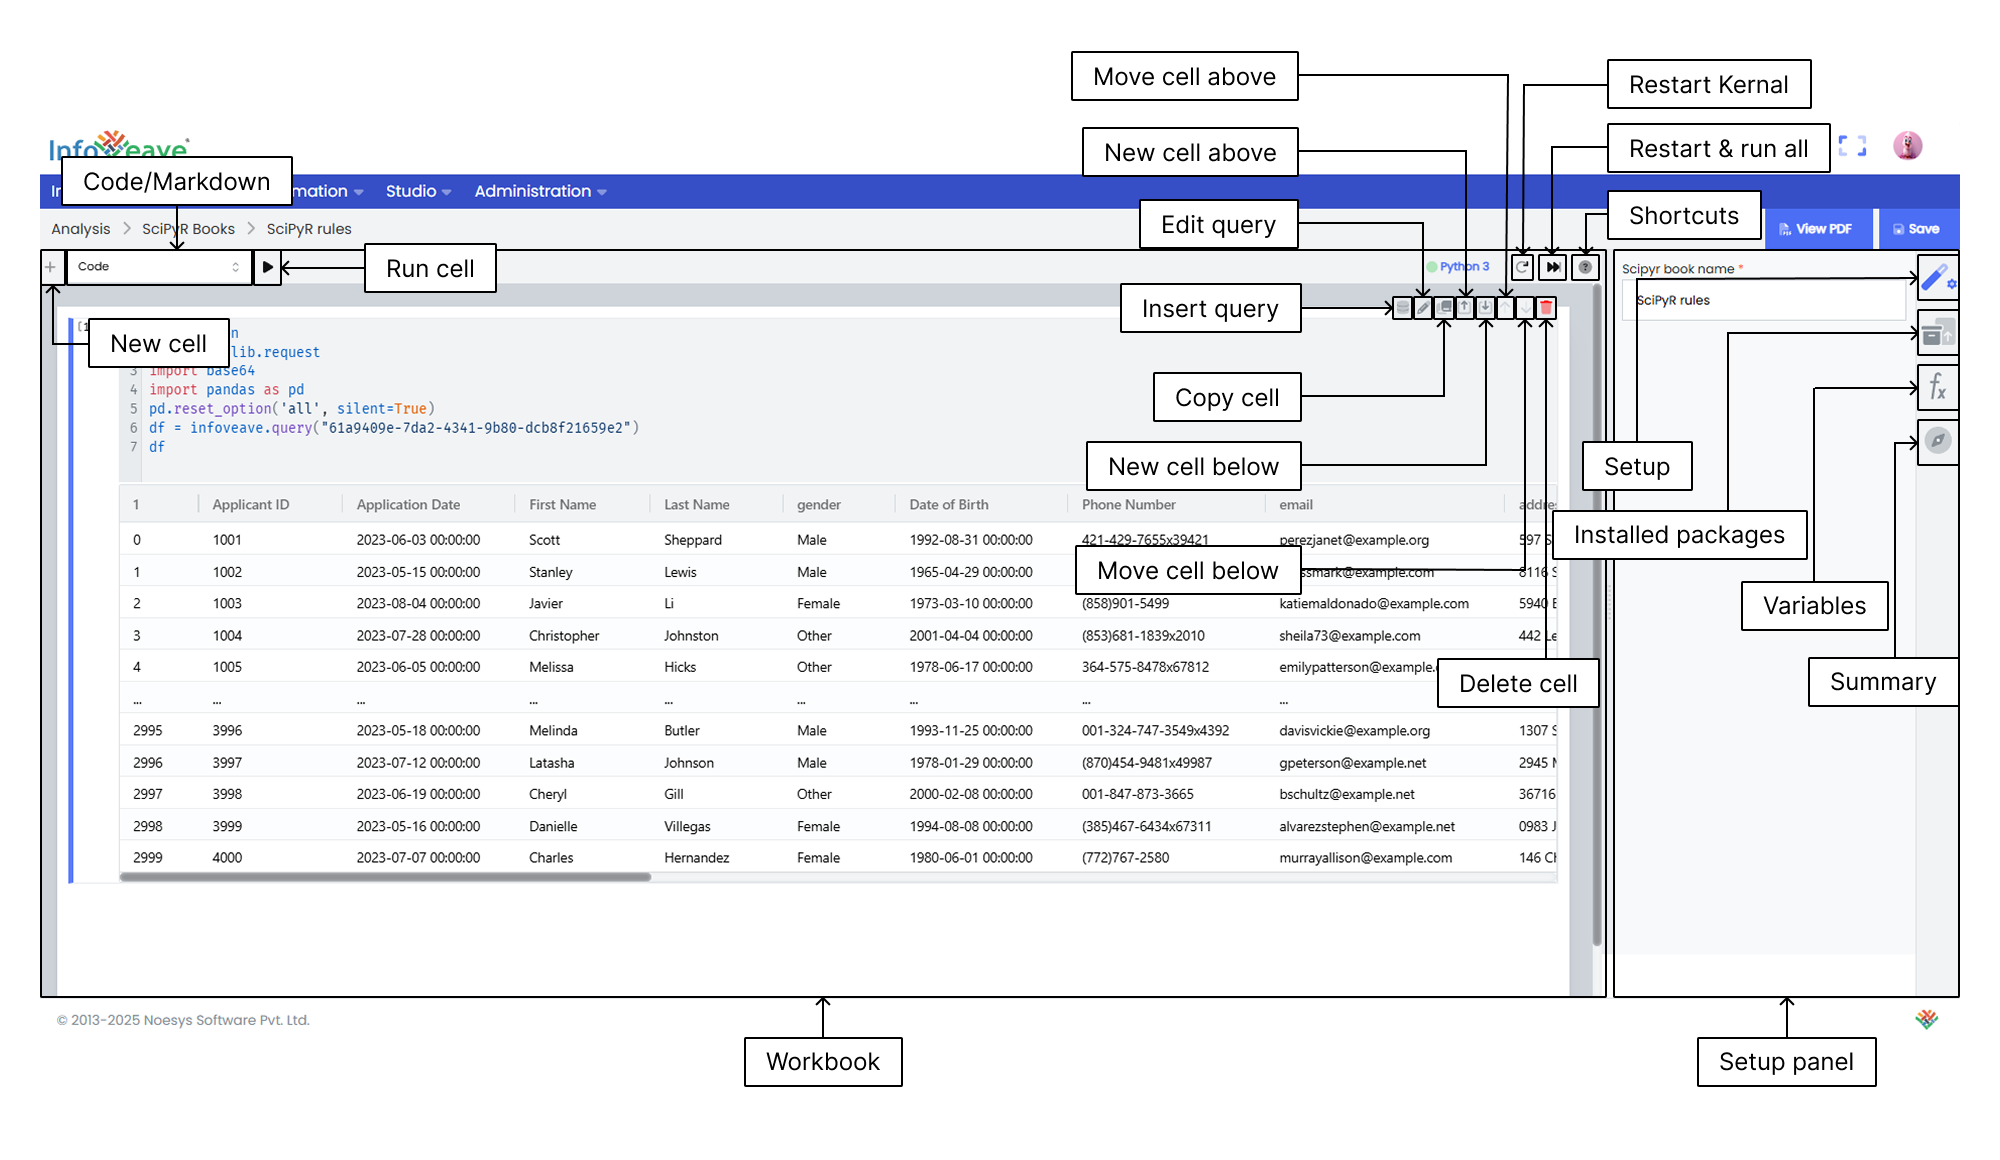Go to the SciPyR Books breadcrumb
The width and height of the screenshot is (2000, 1160).
pyautogui.click(x=188, y=229)
